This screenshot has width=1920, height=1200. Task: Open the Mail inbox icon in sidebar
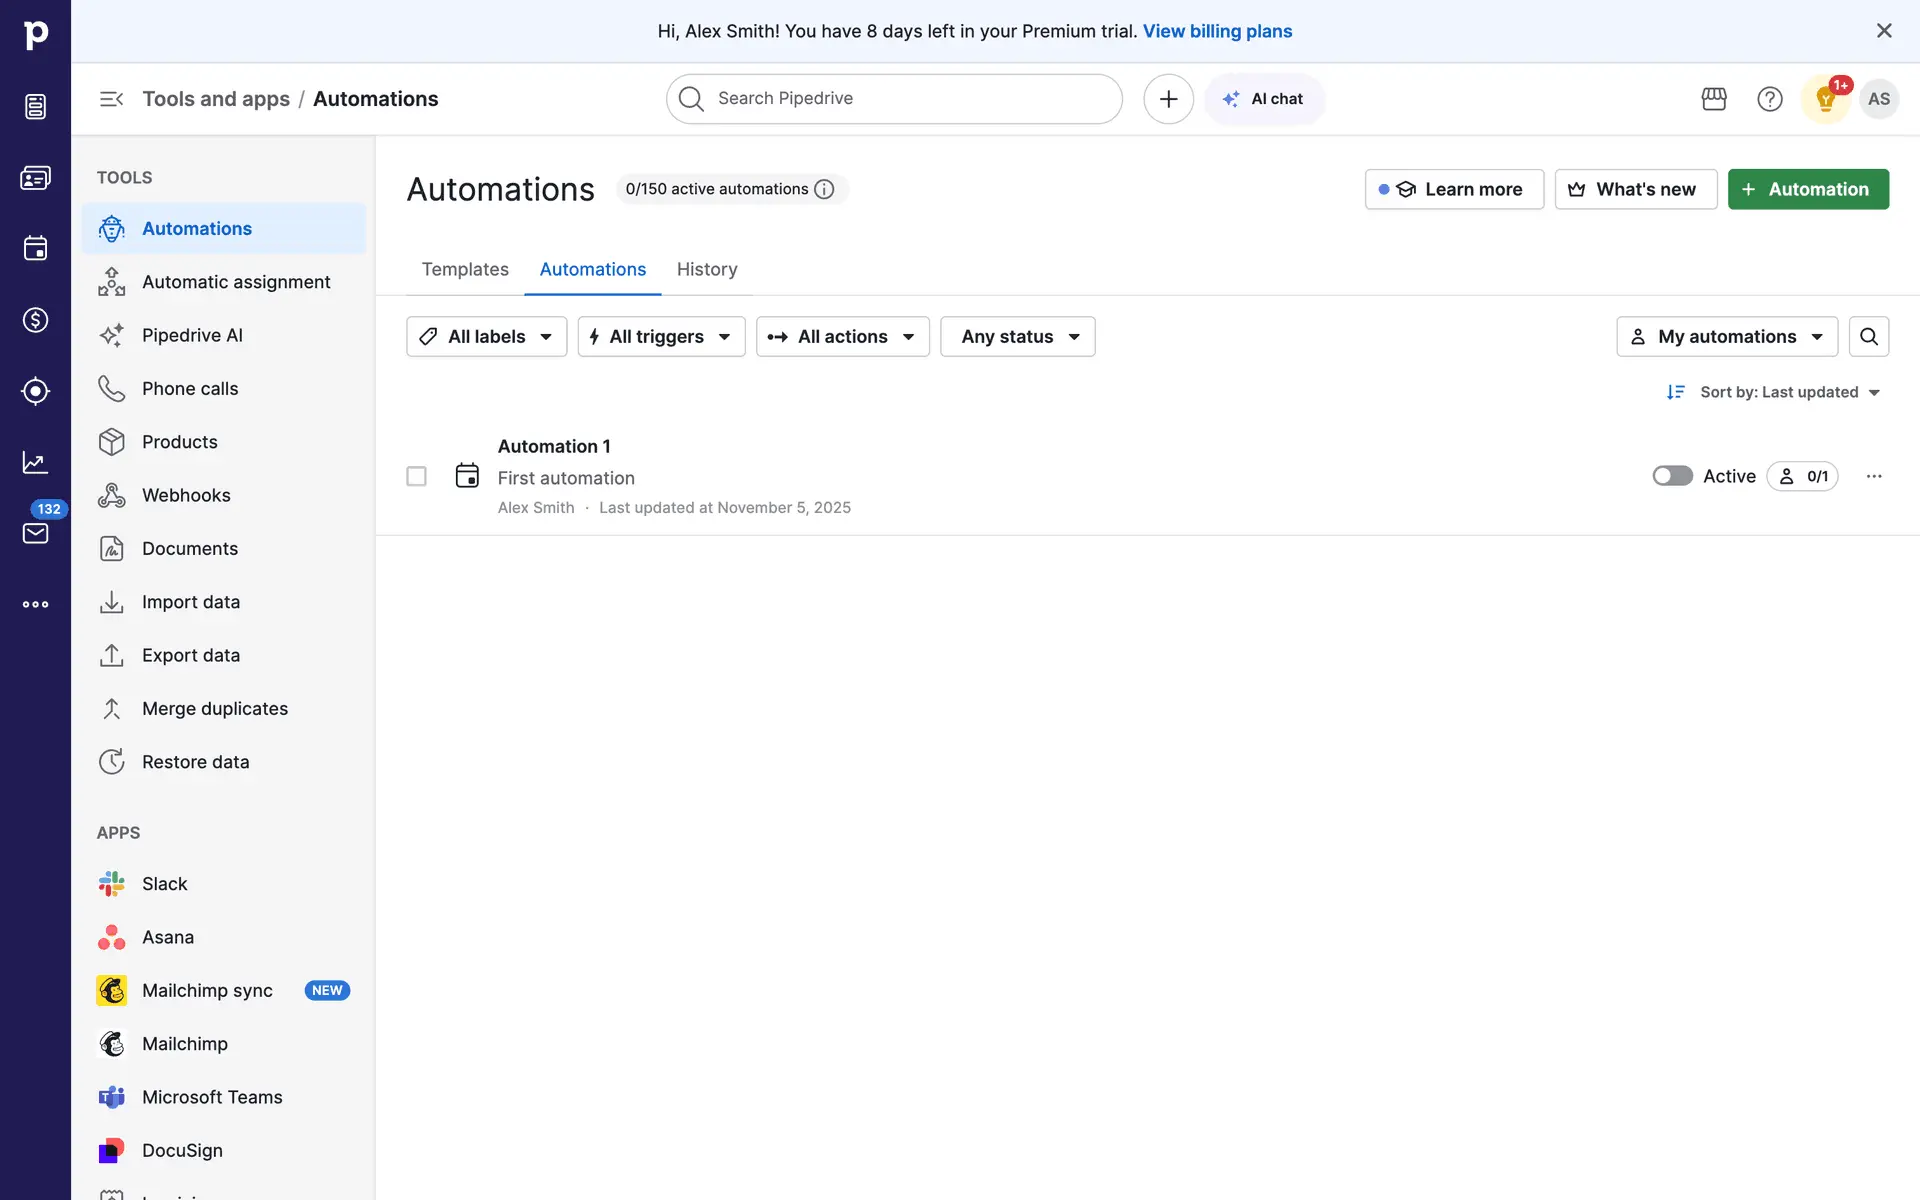(x=36, y=533)
